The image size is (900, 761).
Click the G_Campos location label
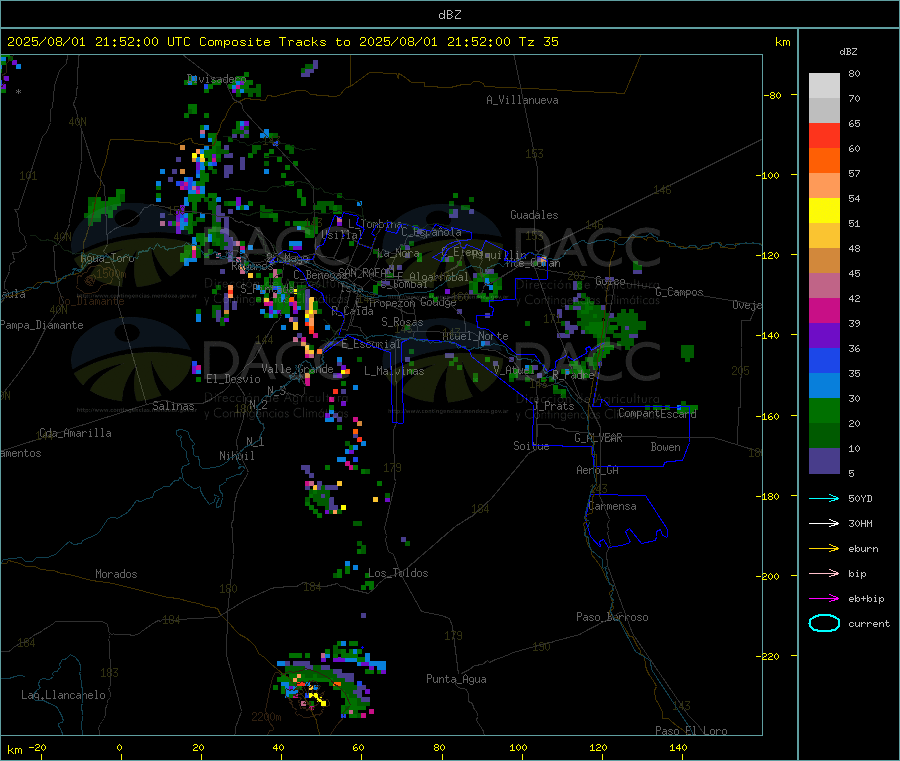[680, 292]
